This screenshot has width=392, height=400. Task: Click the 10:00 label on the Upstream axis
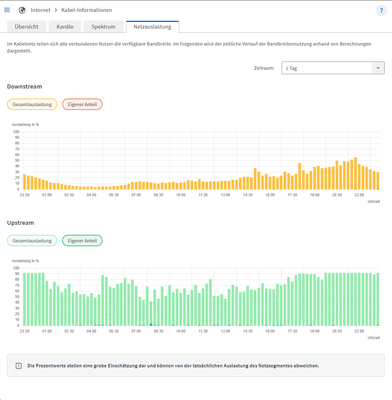pos(181,331)
